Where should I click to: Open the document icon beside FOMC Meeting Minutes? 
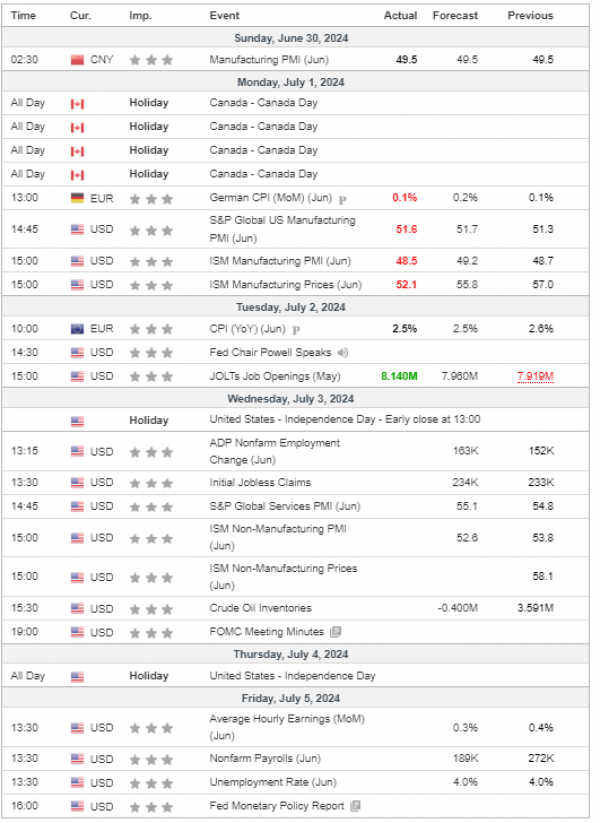click(336, 632)
